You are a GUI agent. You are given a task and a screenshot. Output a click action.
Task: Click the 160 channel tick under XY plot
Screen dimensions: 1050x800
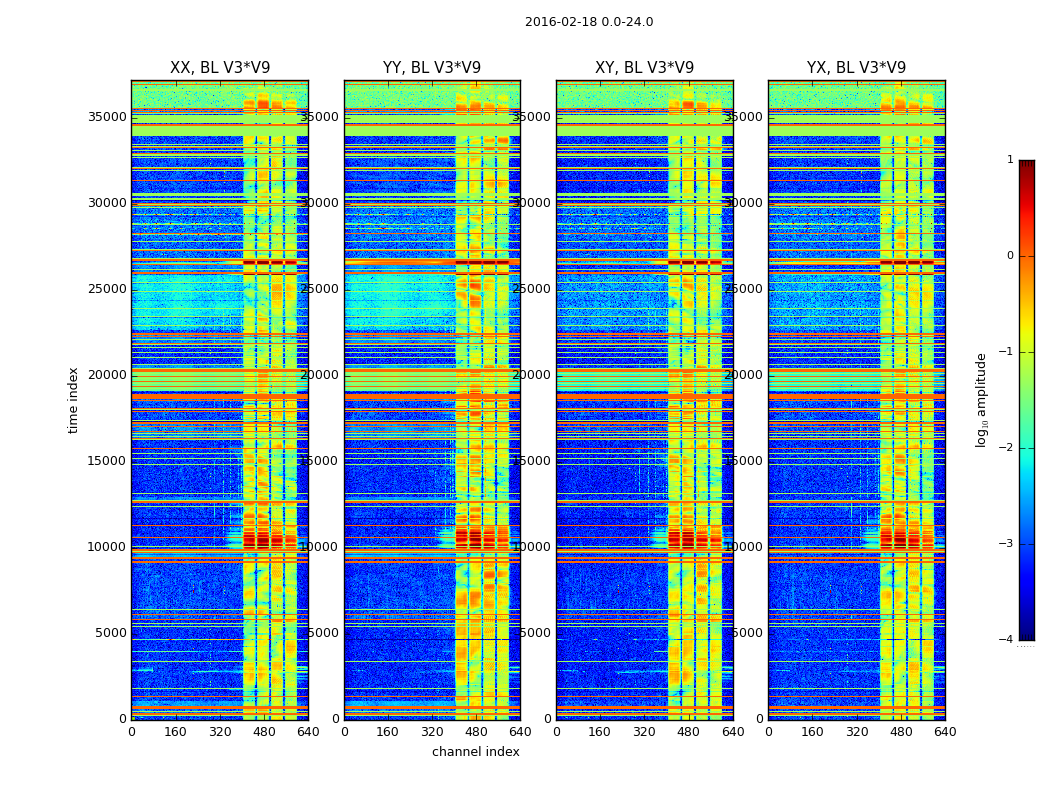pos(599,732)
